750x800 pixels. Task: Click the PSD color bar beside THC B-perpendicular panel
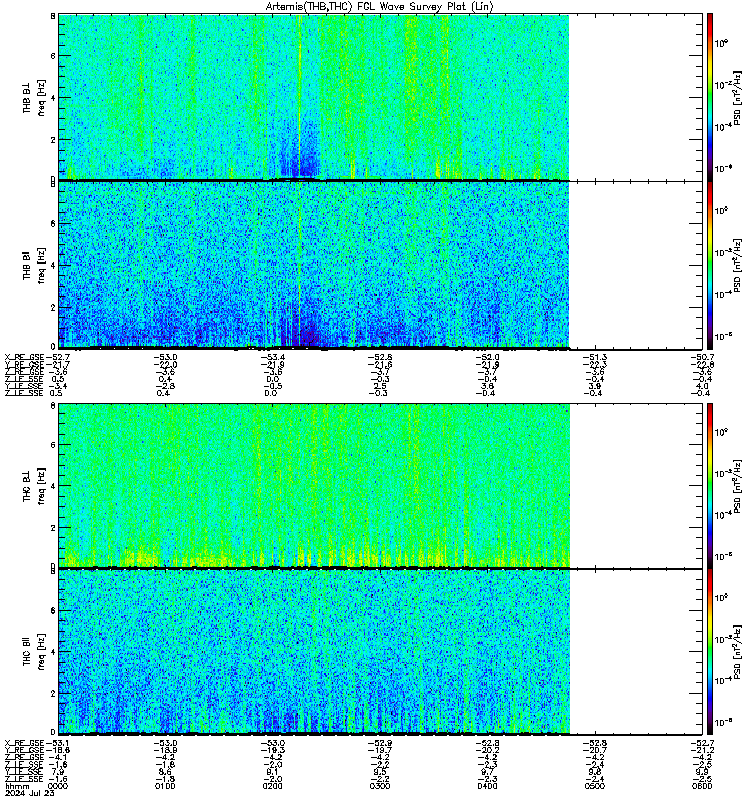coord(710,485)
